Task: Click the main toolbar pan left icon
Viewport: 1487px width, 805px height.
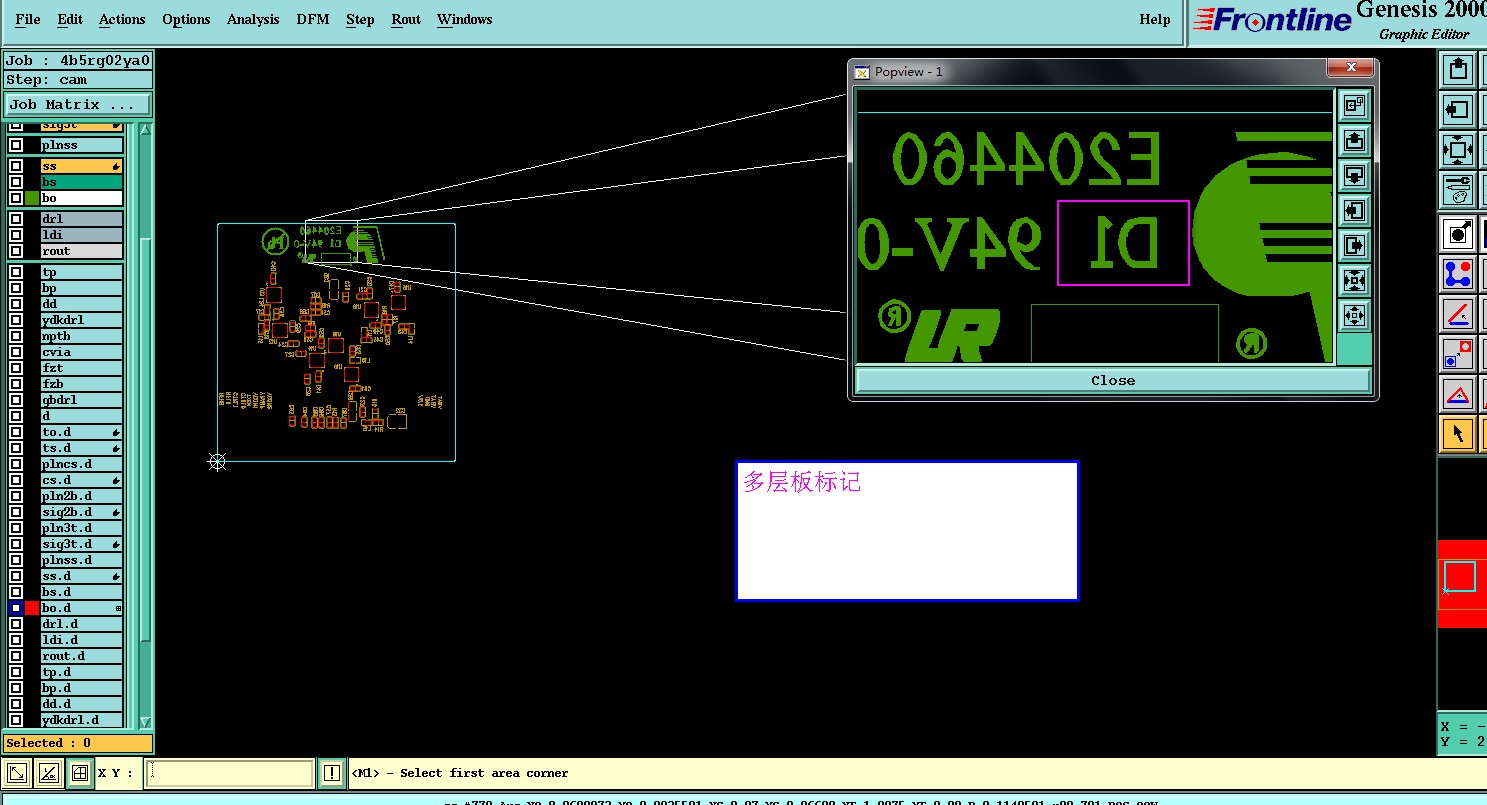Action: click(1458, 110)
